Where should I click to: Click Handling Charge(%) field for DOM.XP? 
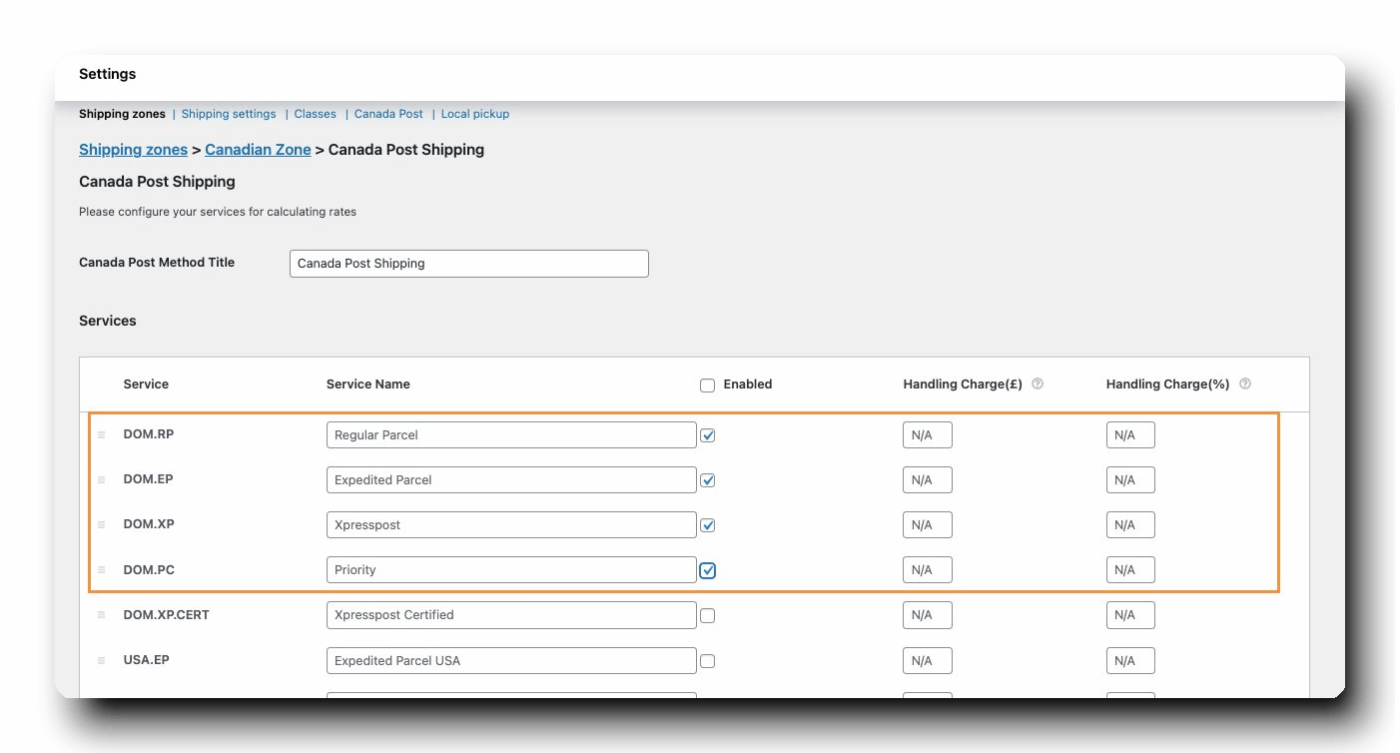tap(1130, 525)
